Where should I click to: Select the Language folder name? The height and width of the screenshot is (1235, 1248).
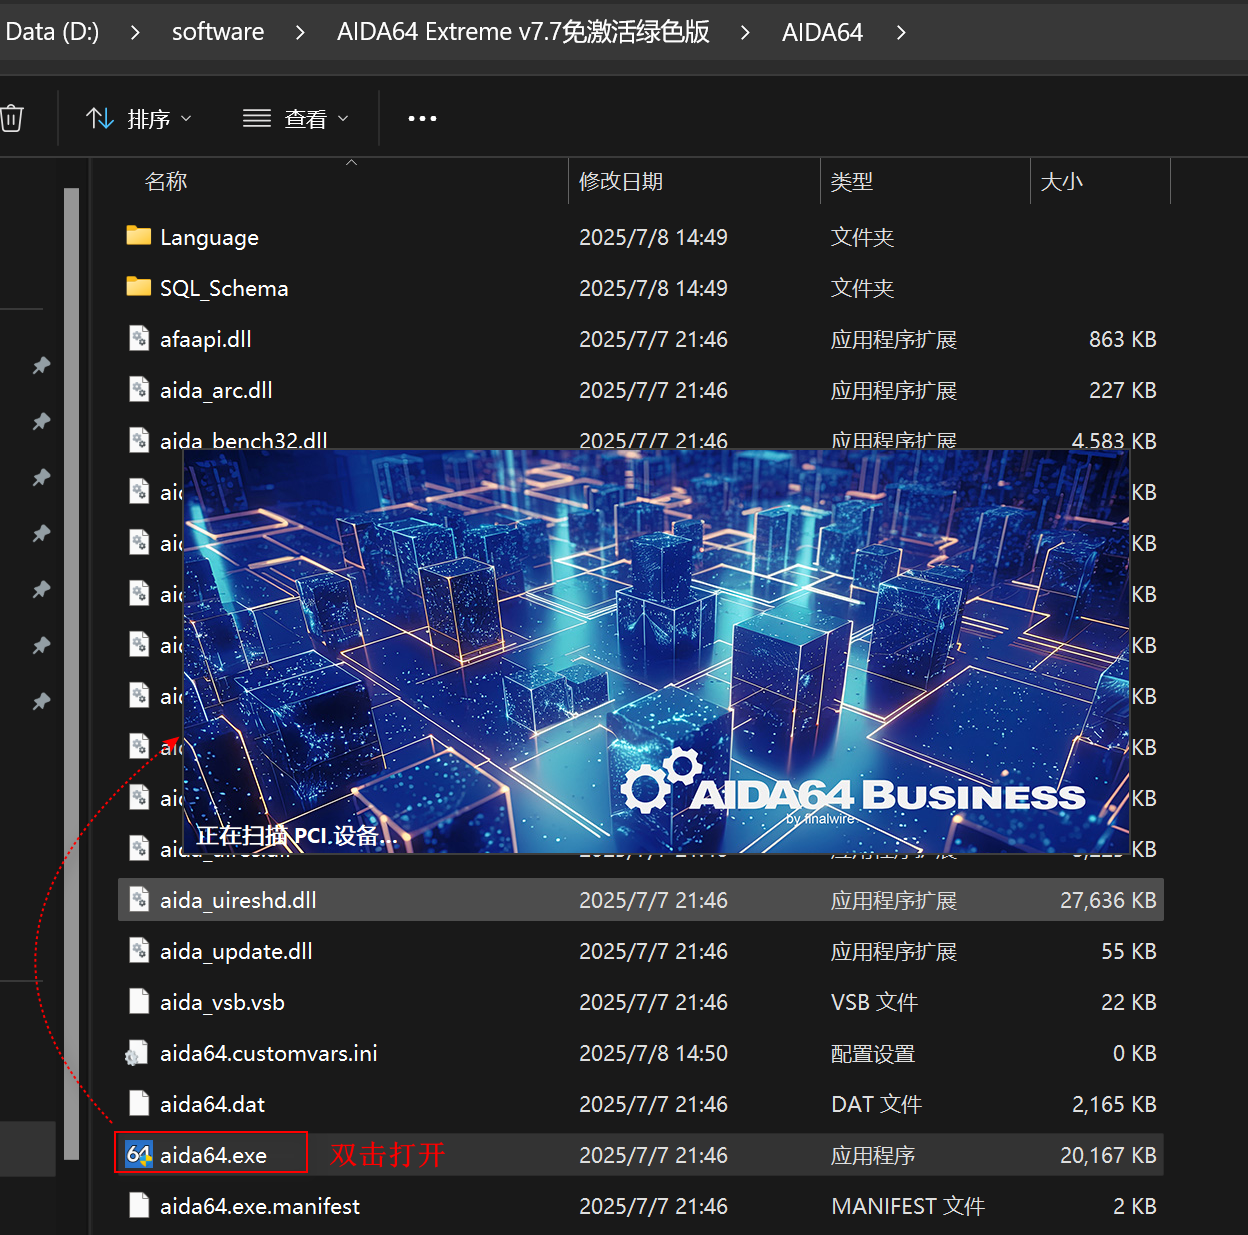pos(209,238)
